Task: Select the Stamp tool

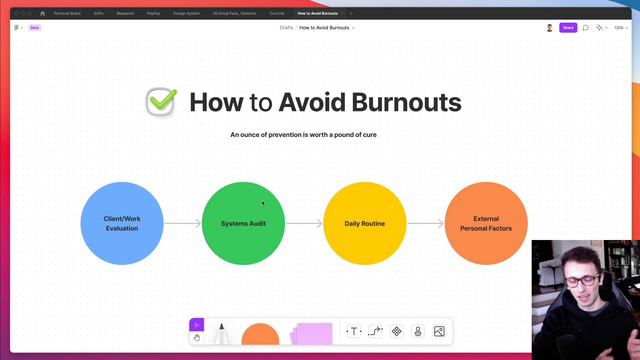Action: 418,331
